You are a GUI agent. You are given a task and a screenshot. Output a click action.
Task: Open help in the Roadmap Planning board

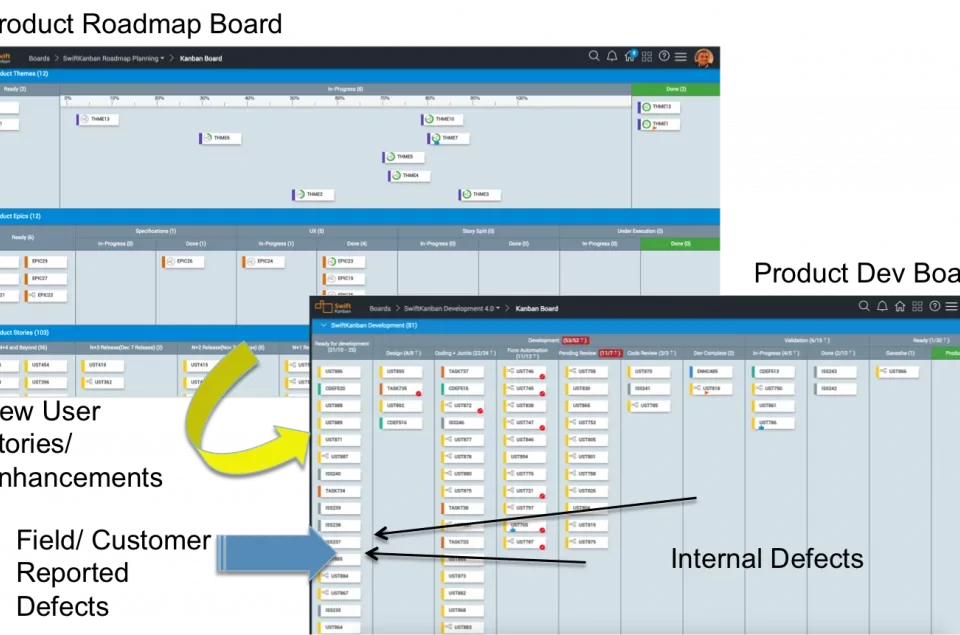pyautogui.click(x=664, y=56)
